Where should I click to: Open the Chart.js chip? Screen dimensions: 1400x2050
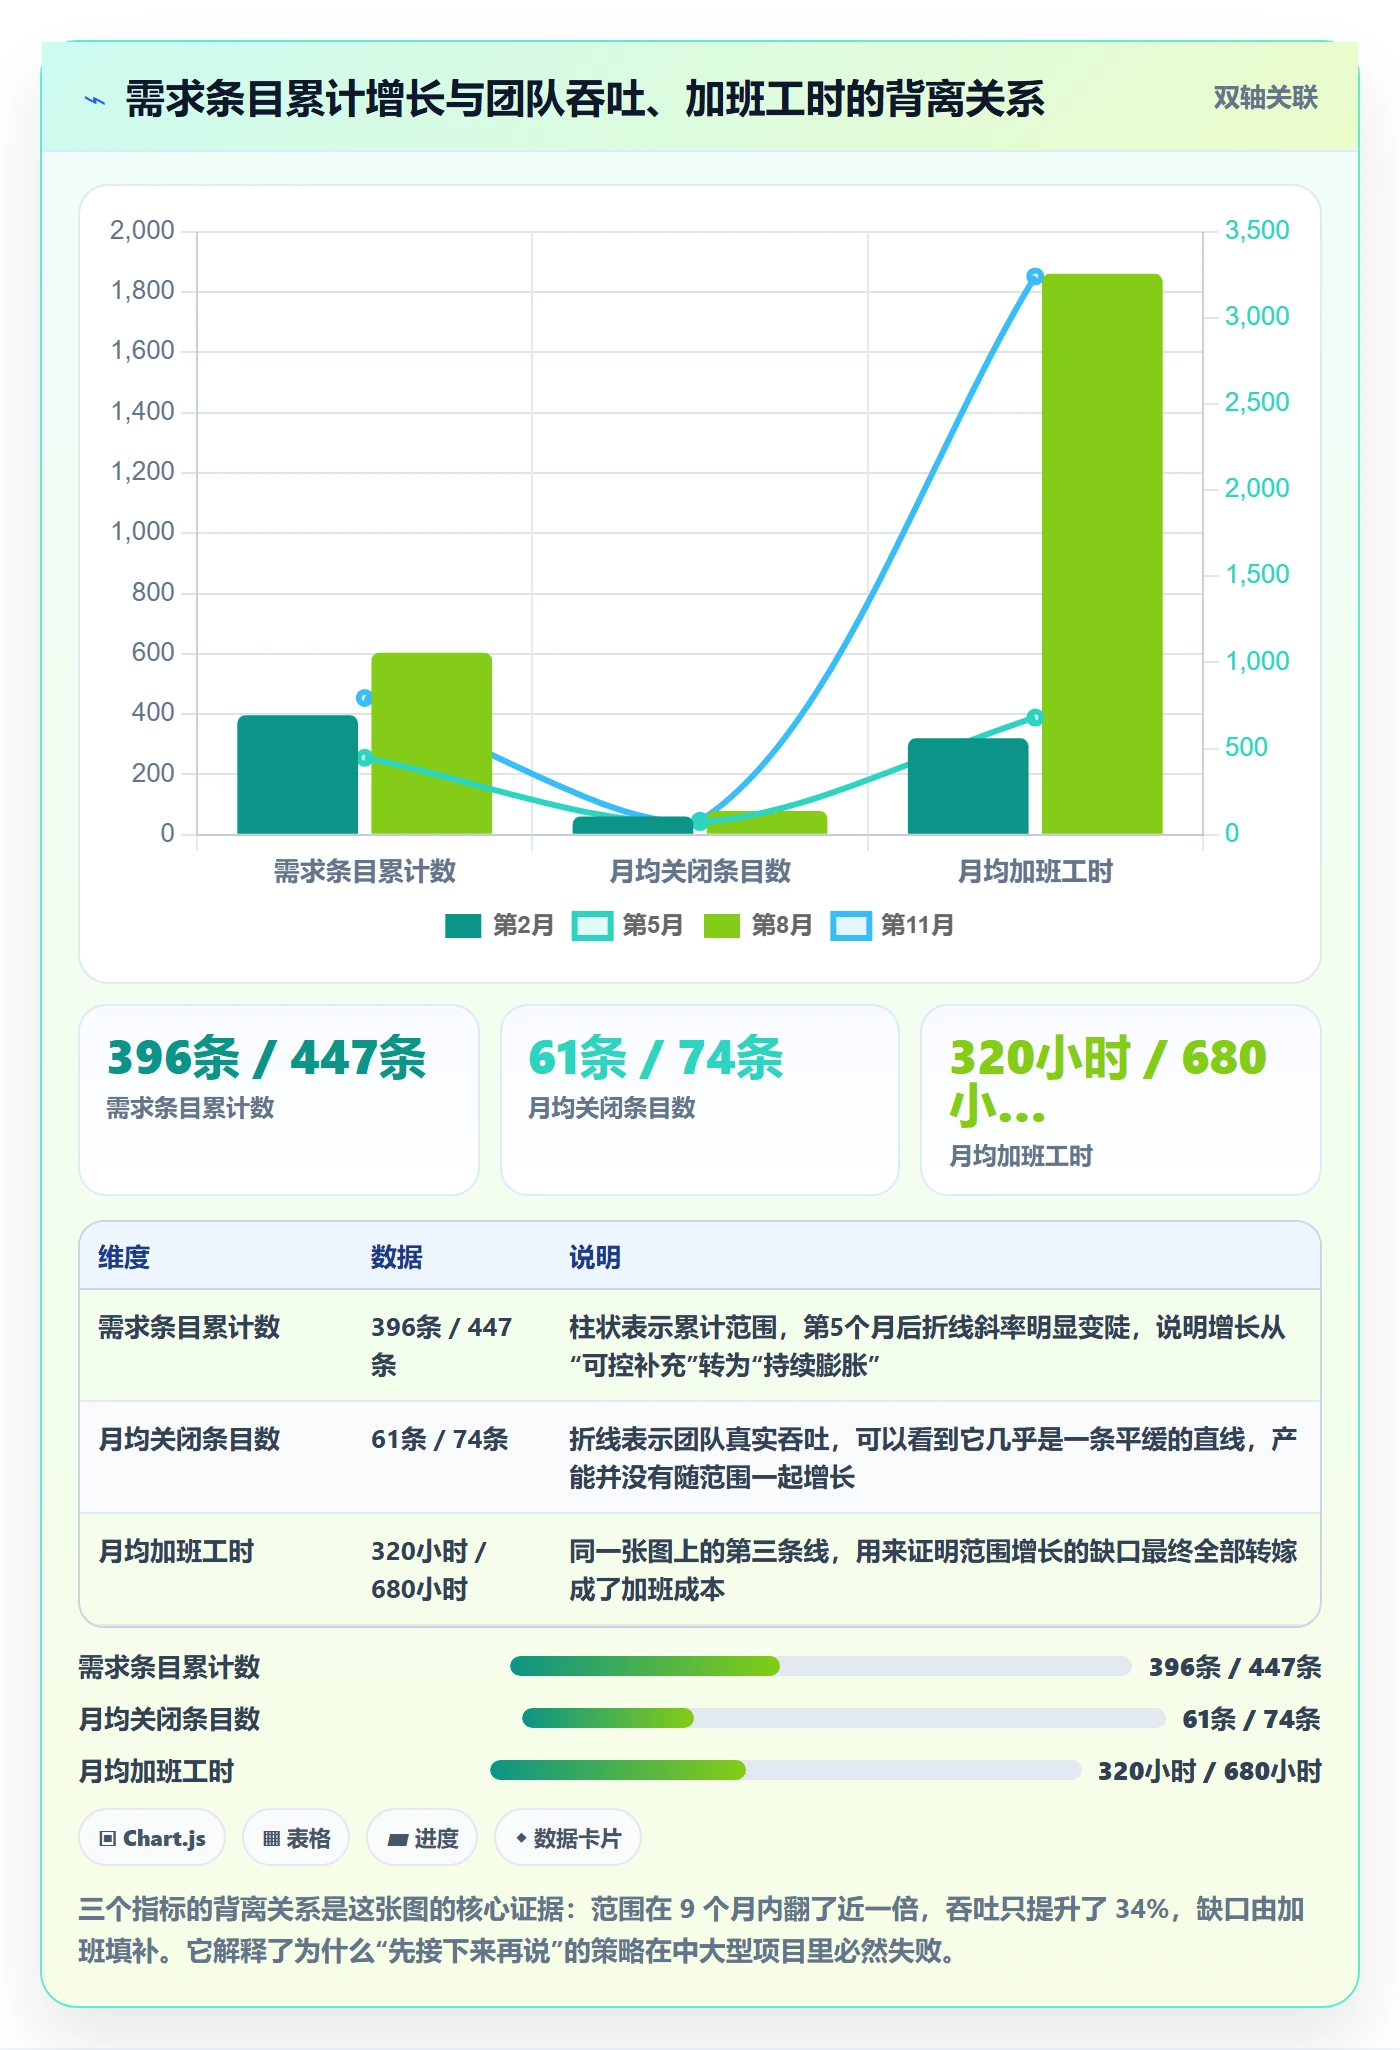(152, 1838)
